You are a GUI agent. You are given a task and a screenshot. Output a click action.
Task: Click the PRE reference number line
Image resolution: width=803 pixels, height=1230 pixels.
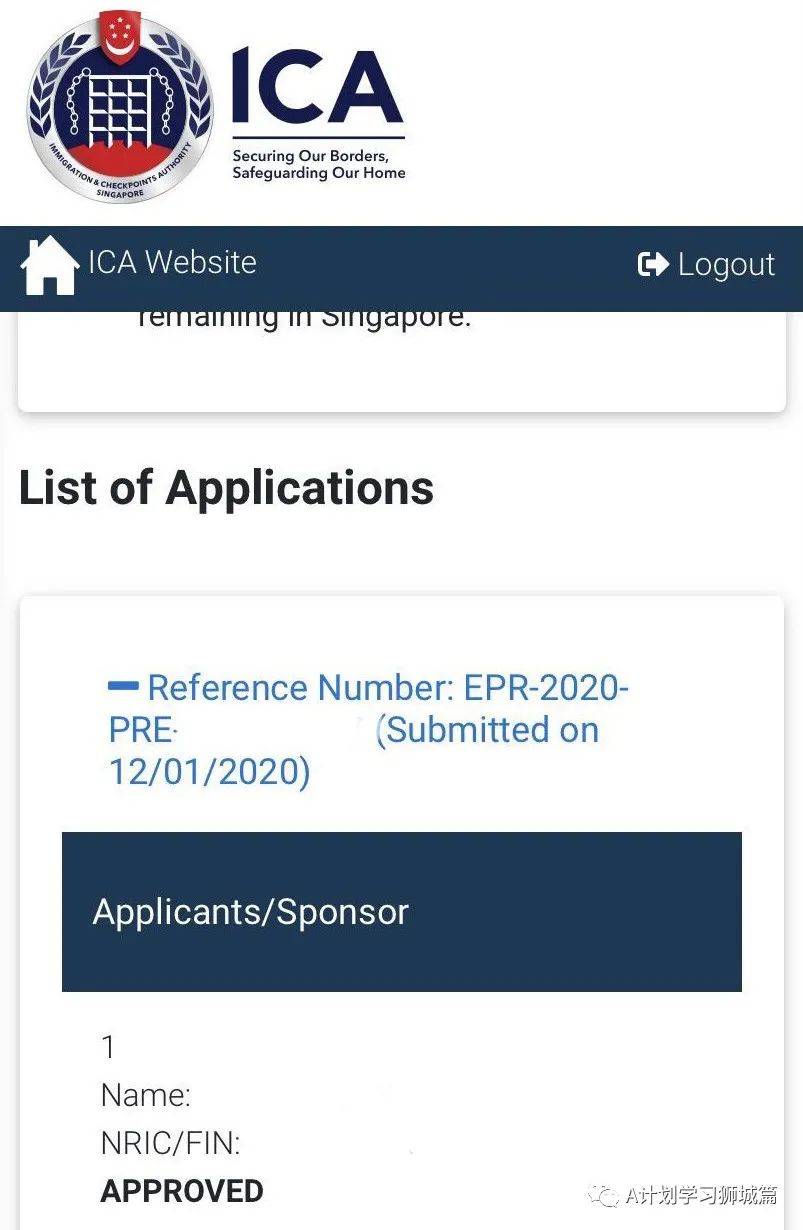[x=141, y=730]
